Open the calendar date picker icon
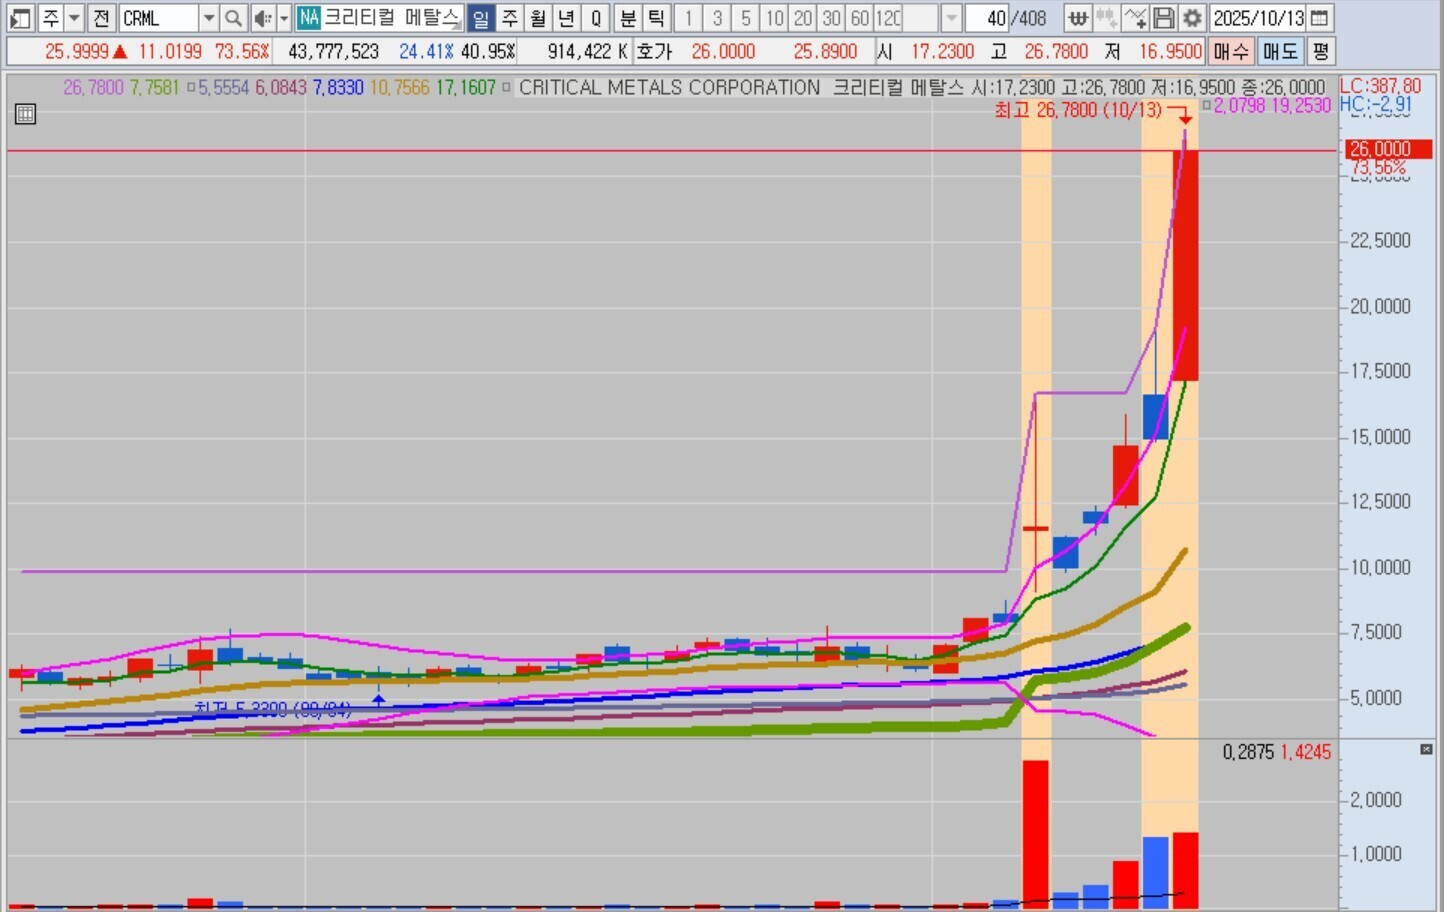Image resolution: width=1444 pixels, height=912 pixels. tap(1320, 18)
